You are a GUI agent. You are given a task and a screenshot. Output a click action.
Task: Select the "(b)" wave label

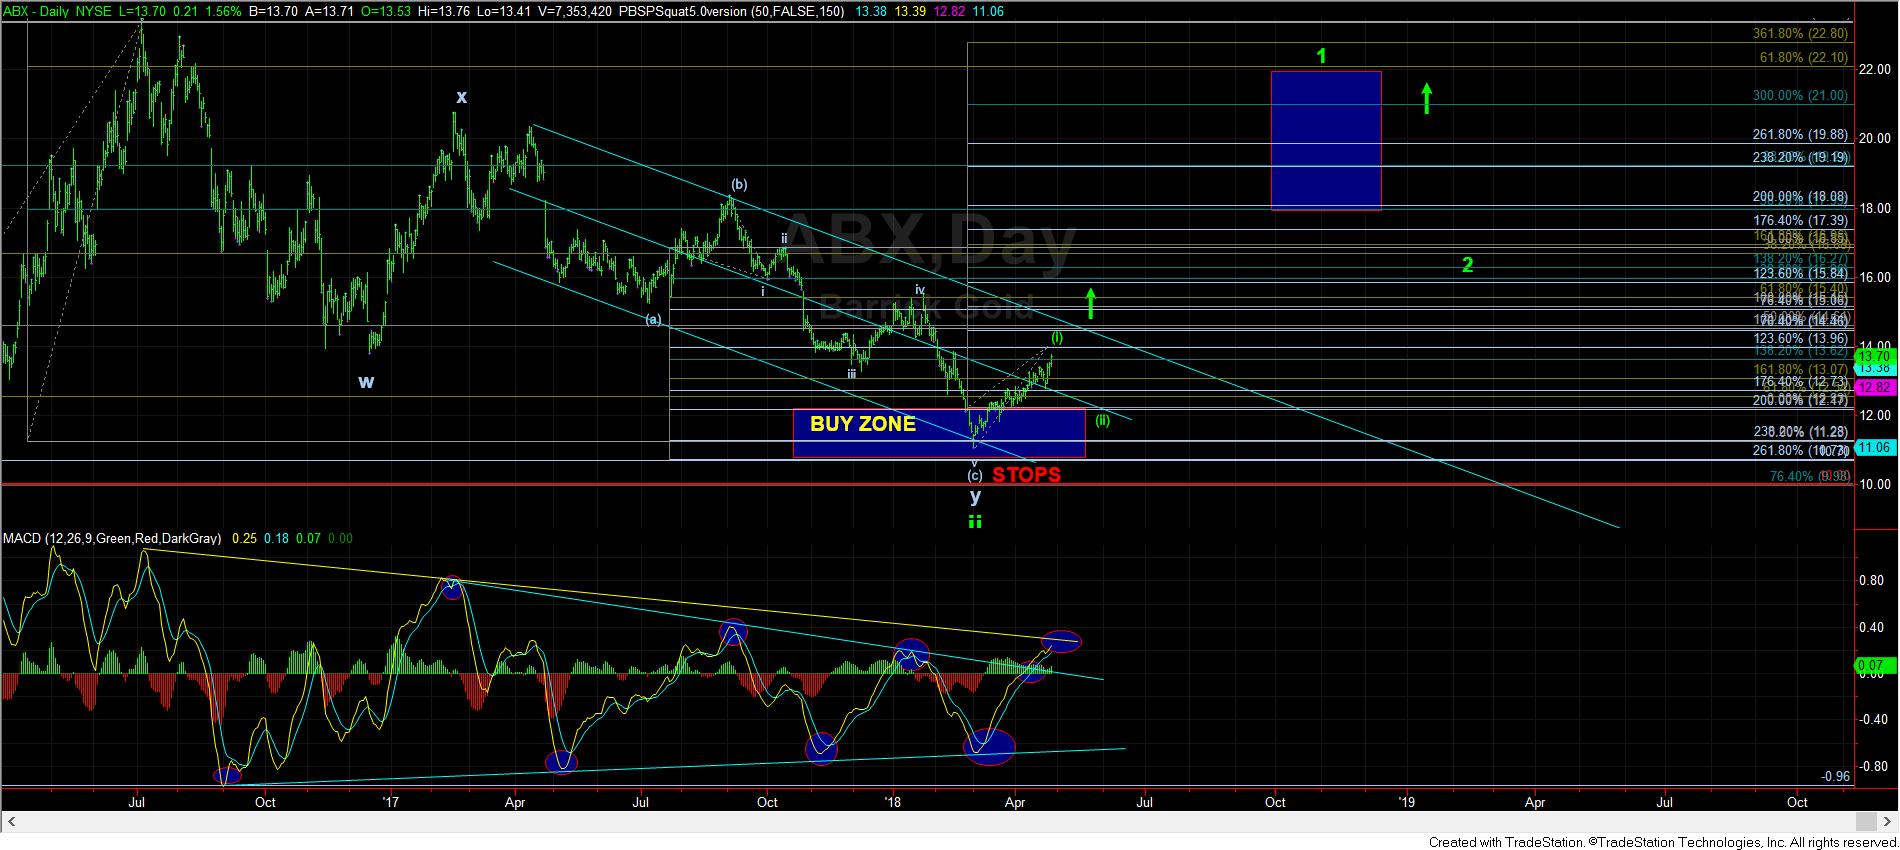click(739, 184)
